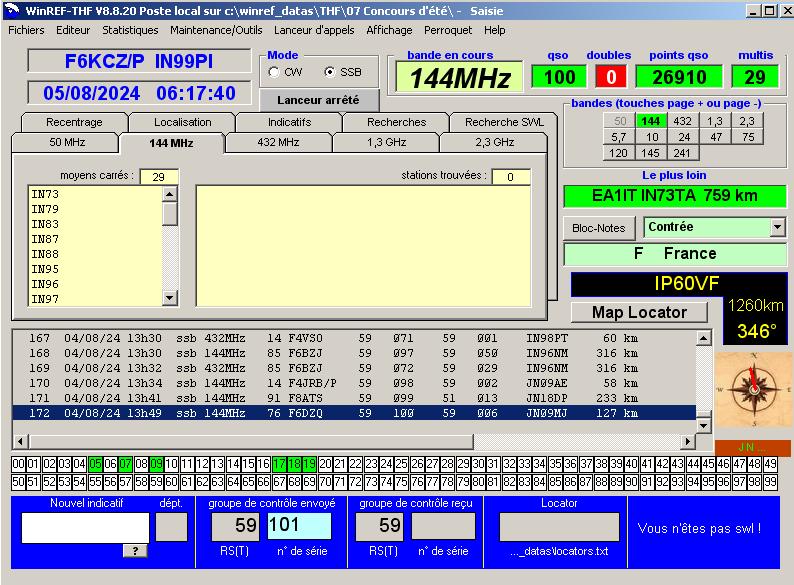794x585 pixels.
Task: Click the green 144 band button
Action: click(650, 121)
